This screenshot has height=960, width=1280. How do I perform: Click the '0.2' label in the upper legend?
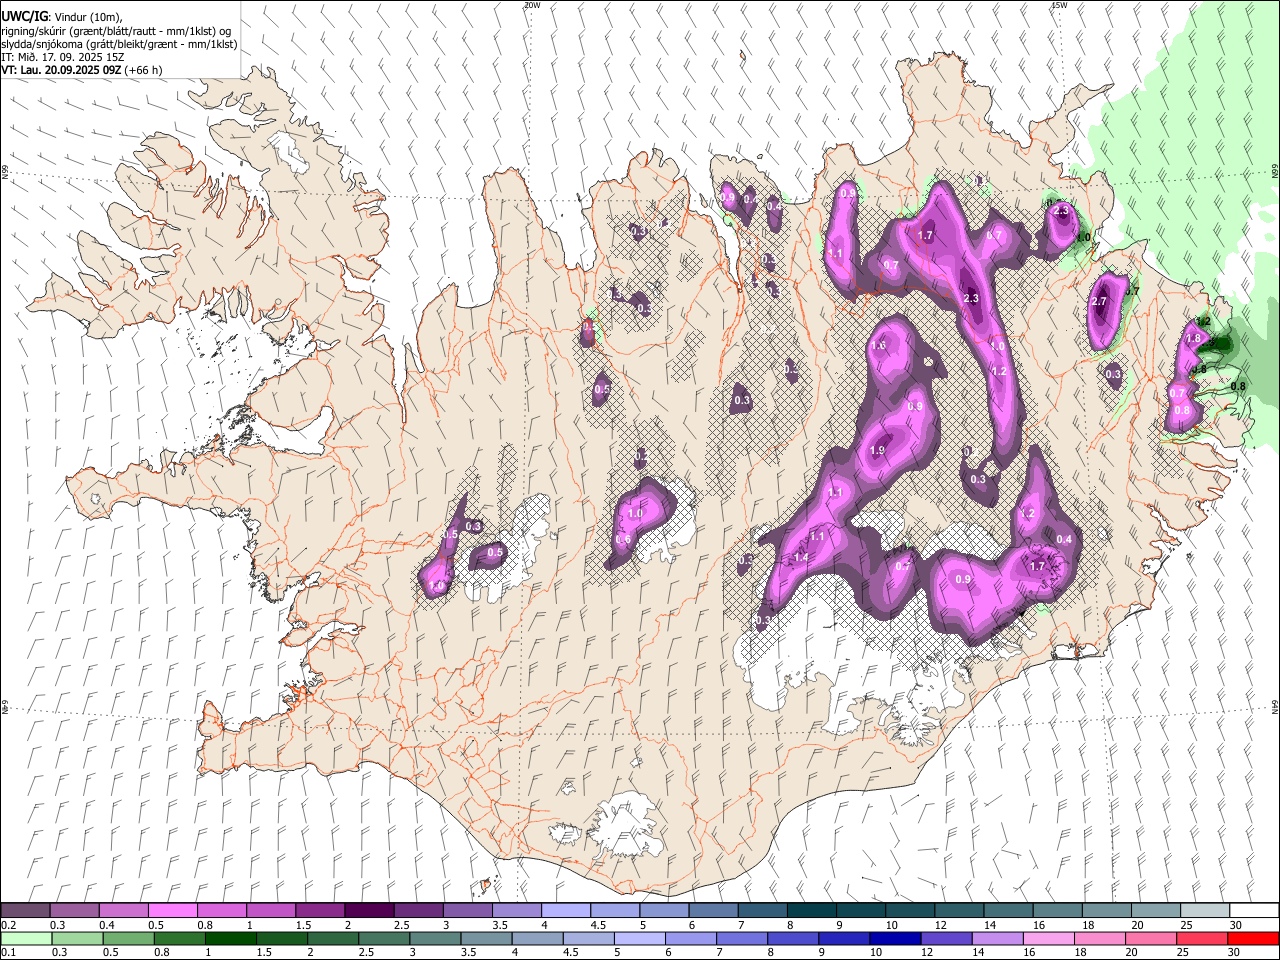[9, 925]
